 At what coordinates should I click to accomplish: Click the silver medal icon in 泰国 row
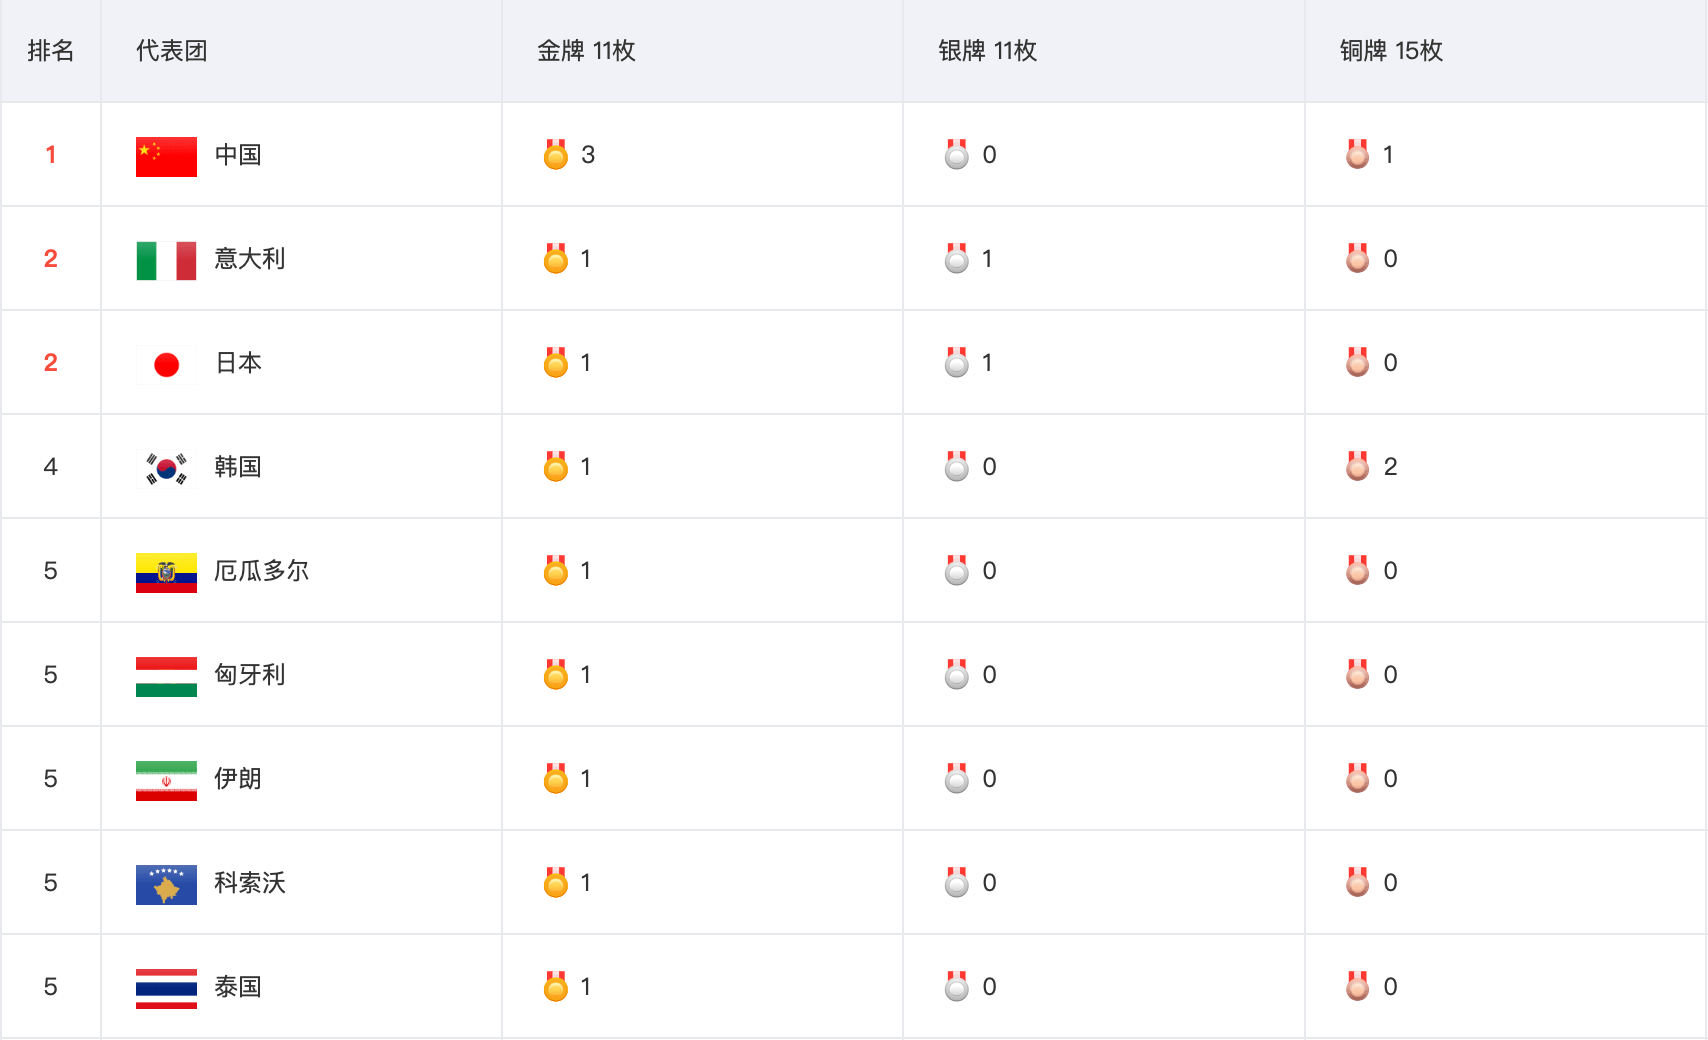click(x=957, y=986)
